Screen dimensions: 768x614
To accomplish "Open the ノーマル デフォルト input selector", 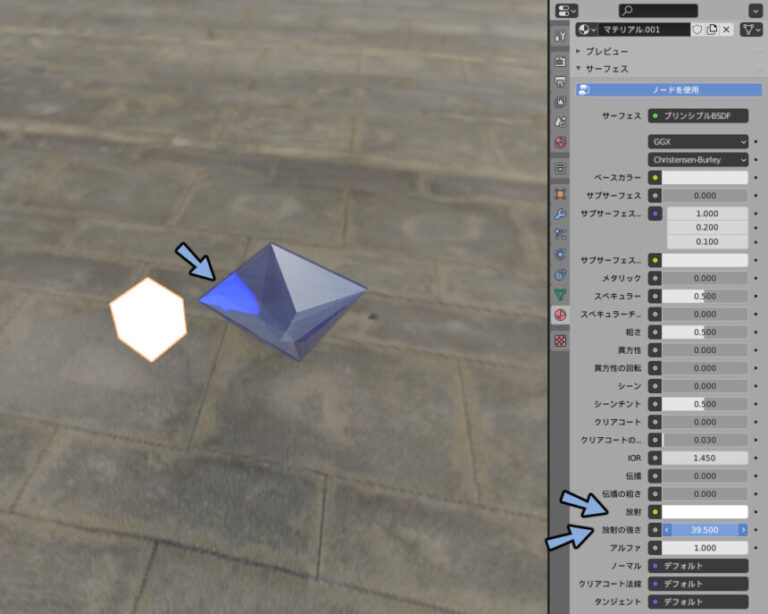I will 698,566.
